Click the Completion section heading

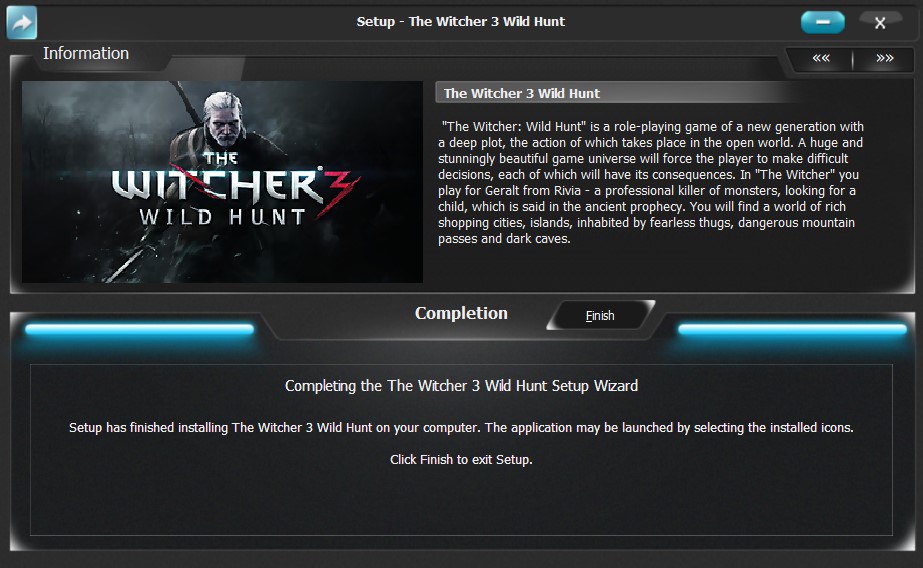(x=461, y=313)
